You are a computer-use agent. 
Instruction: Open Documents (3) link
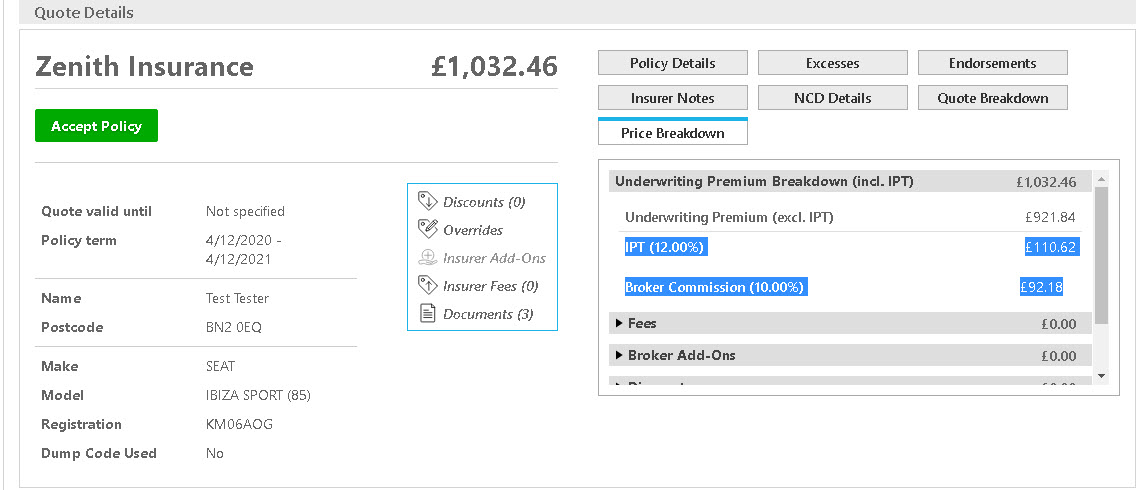coord(488,314)
